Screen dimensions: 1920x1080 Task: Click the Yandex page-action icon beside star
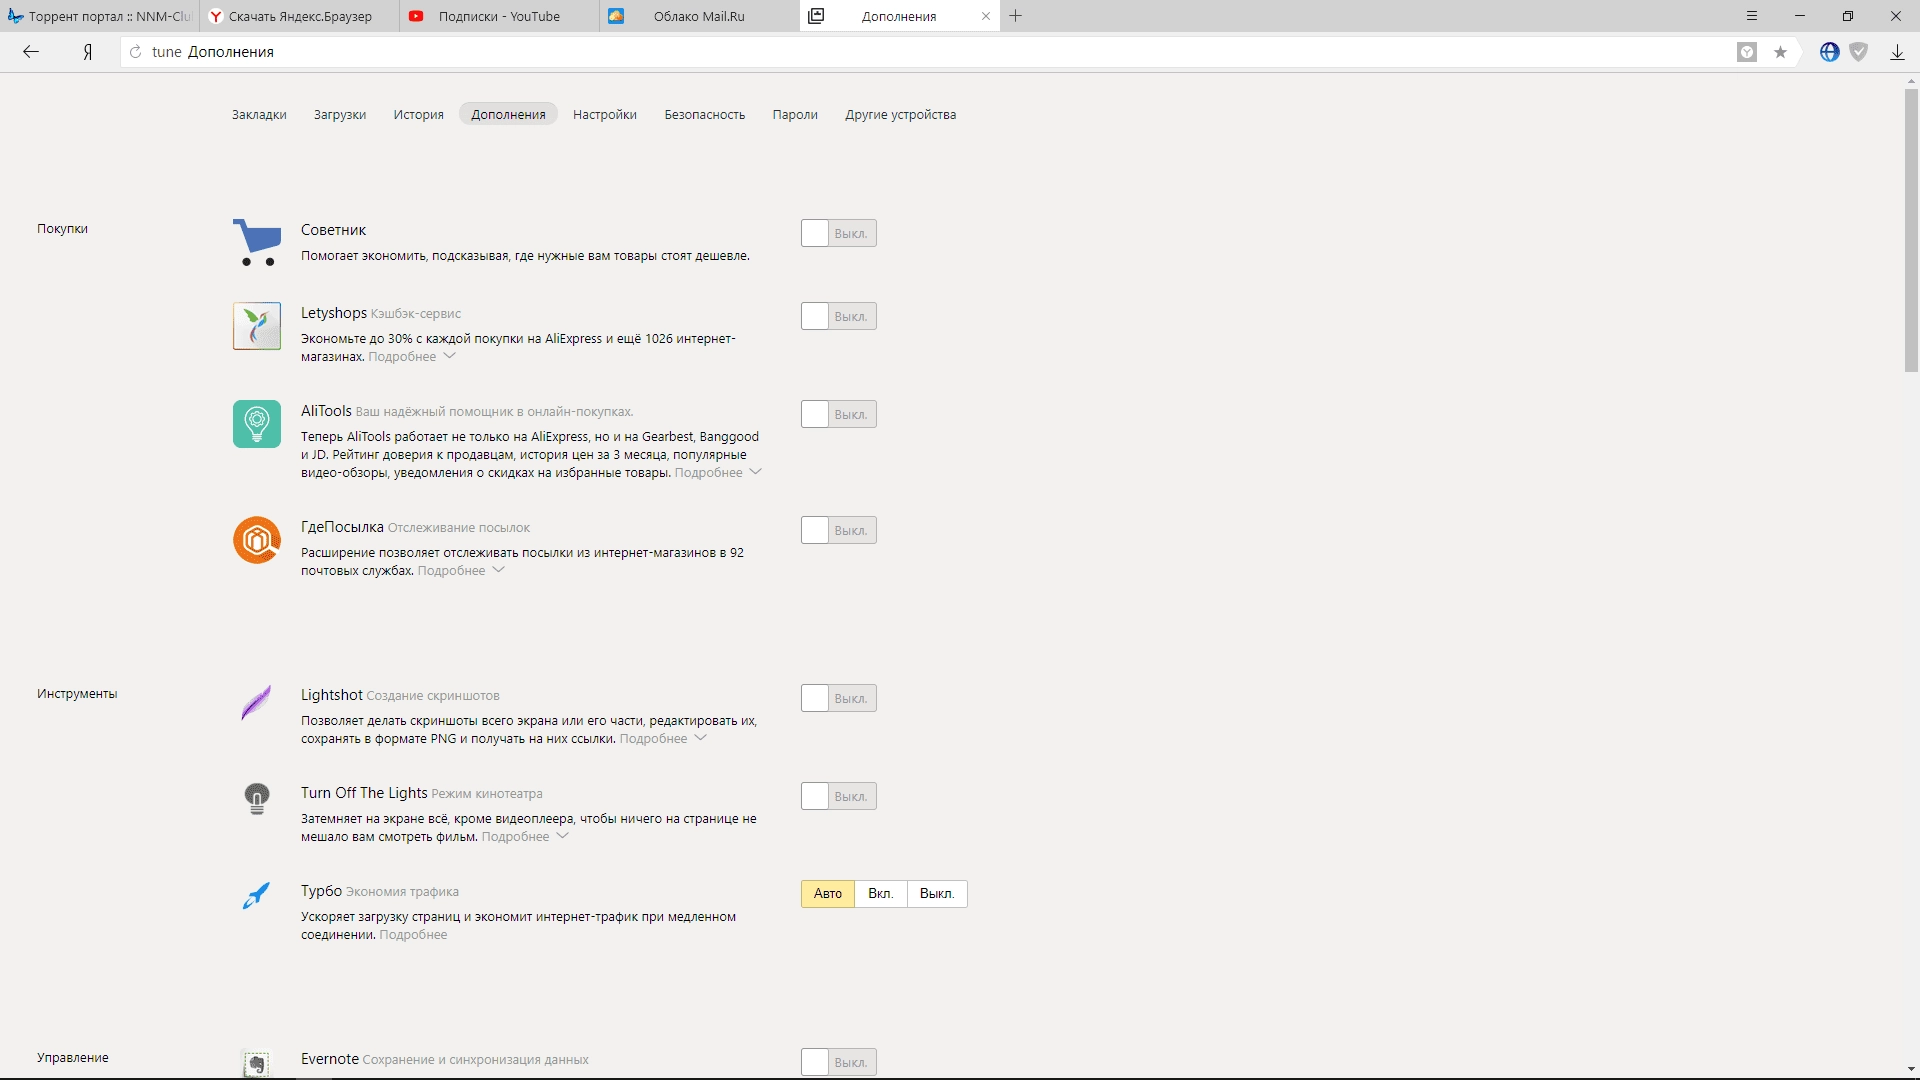coord(1747,52)
